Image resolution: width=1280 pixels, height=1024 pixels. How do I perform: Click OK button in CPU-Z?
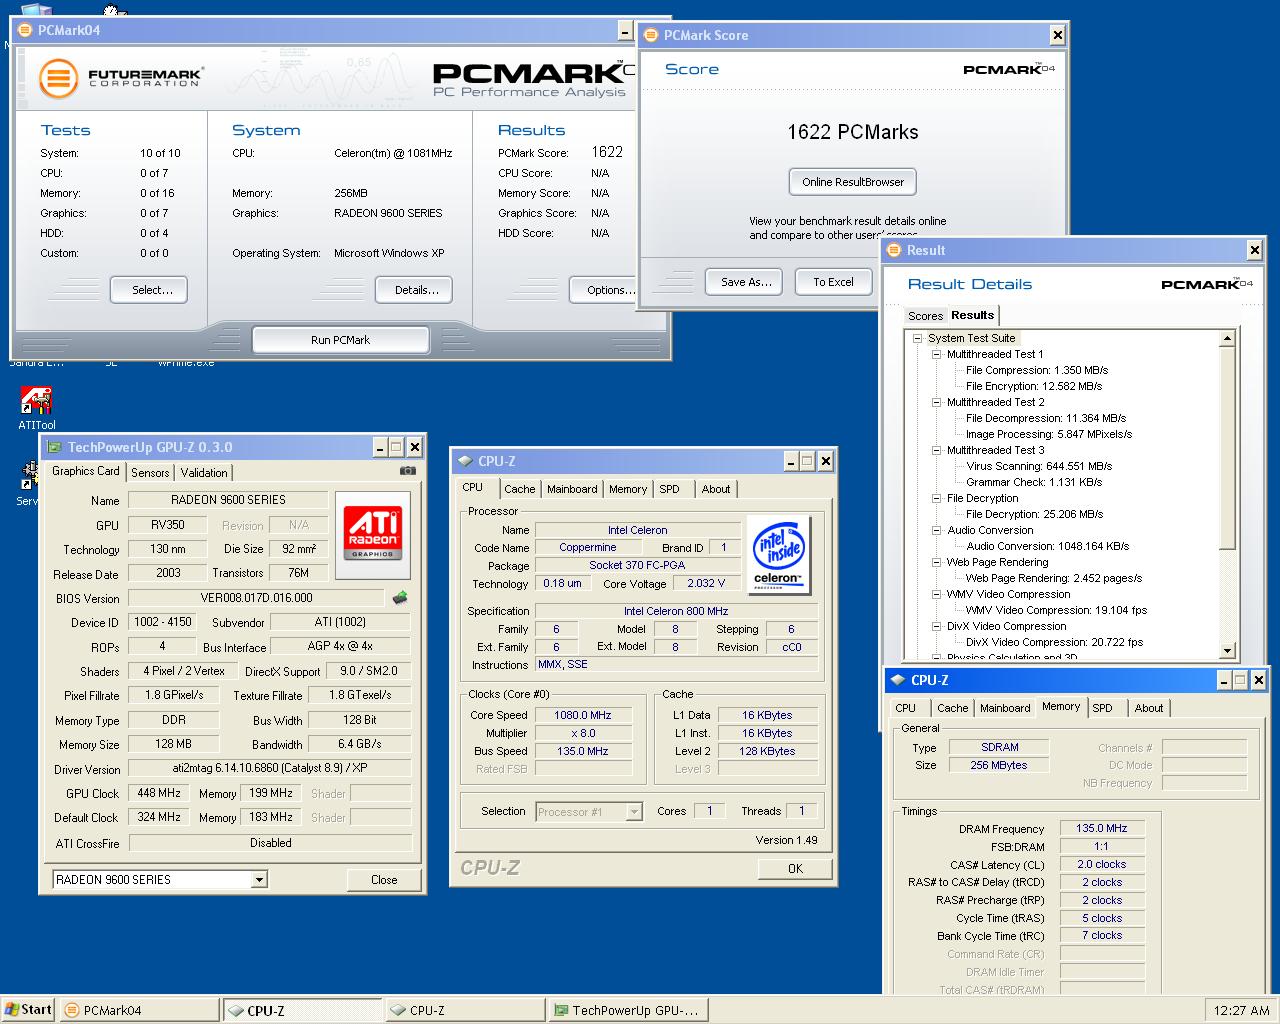(x=795, y=868)
